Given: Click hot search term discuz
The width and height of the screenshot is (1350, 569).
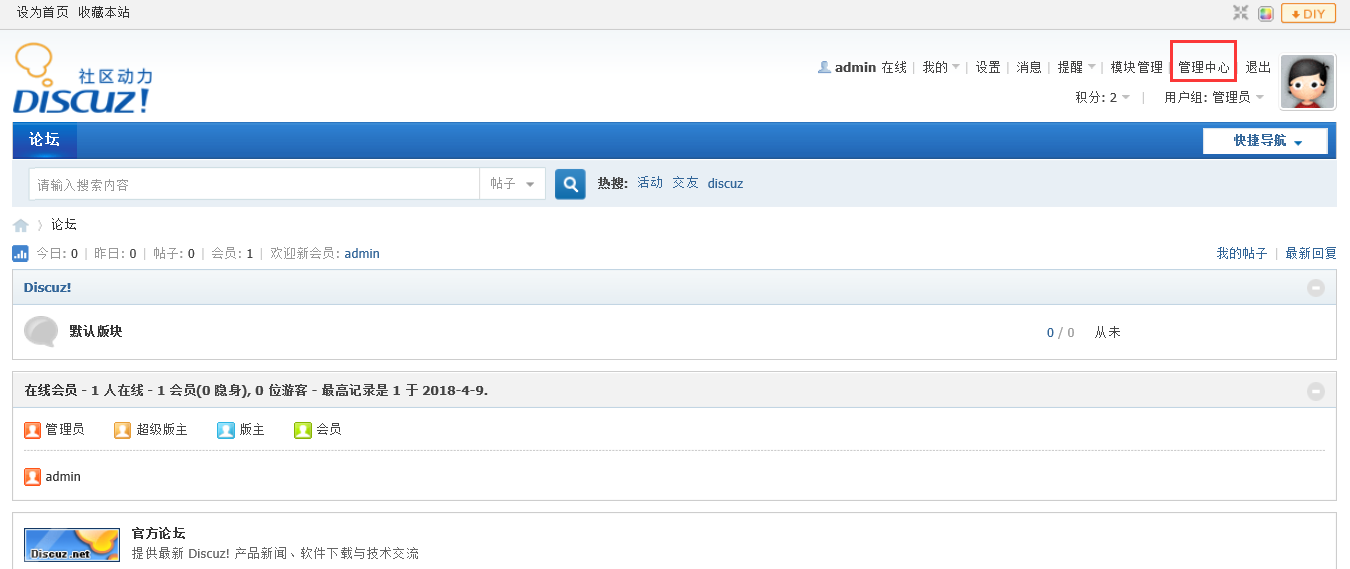Looking at the screenshot, I should pyautogui.click(x=725, y=183).
